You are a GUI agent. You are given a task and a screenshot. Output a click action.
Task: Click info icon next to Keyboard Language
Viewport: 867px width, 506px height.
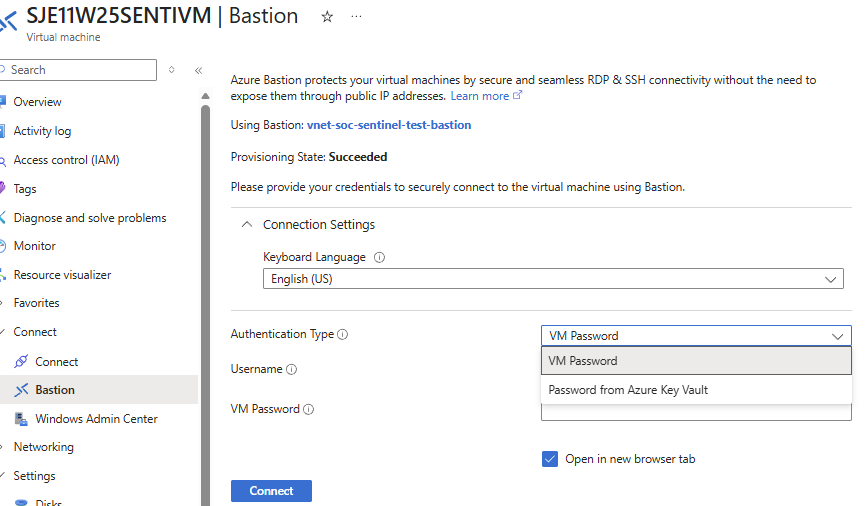pyautogui.click(x=379, y=257)
